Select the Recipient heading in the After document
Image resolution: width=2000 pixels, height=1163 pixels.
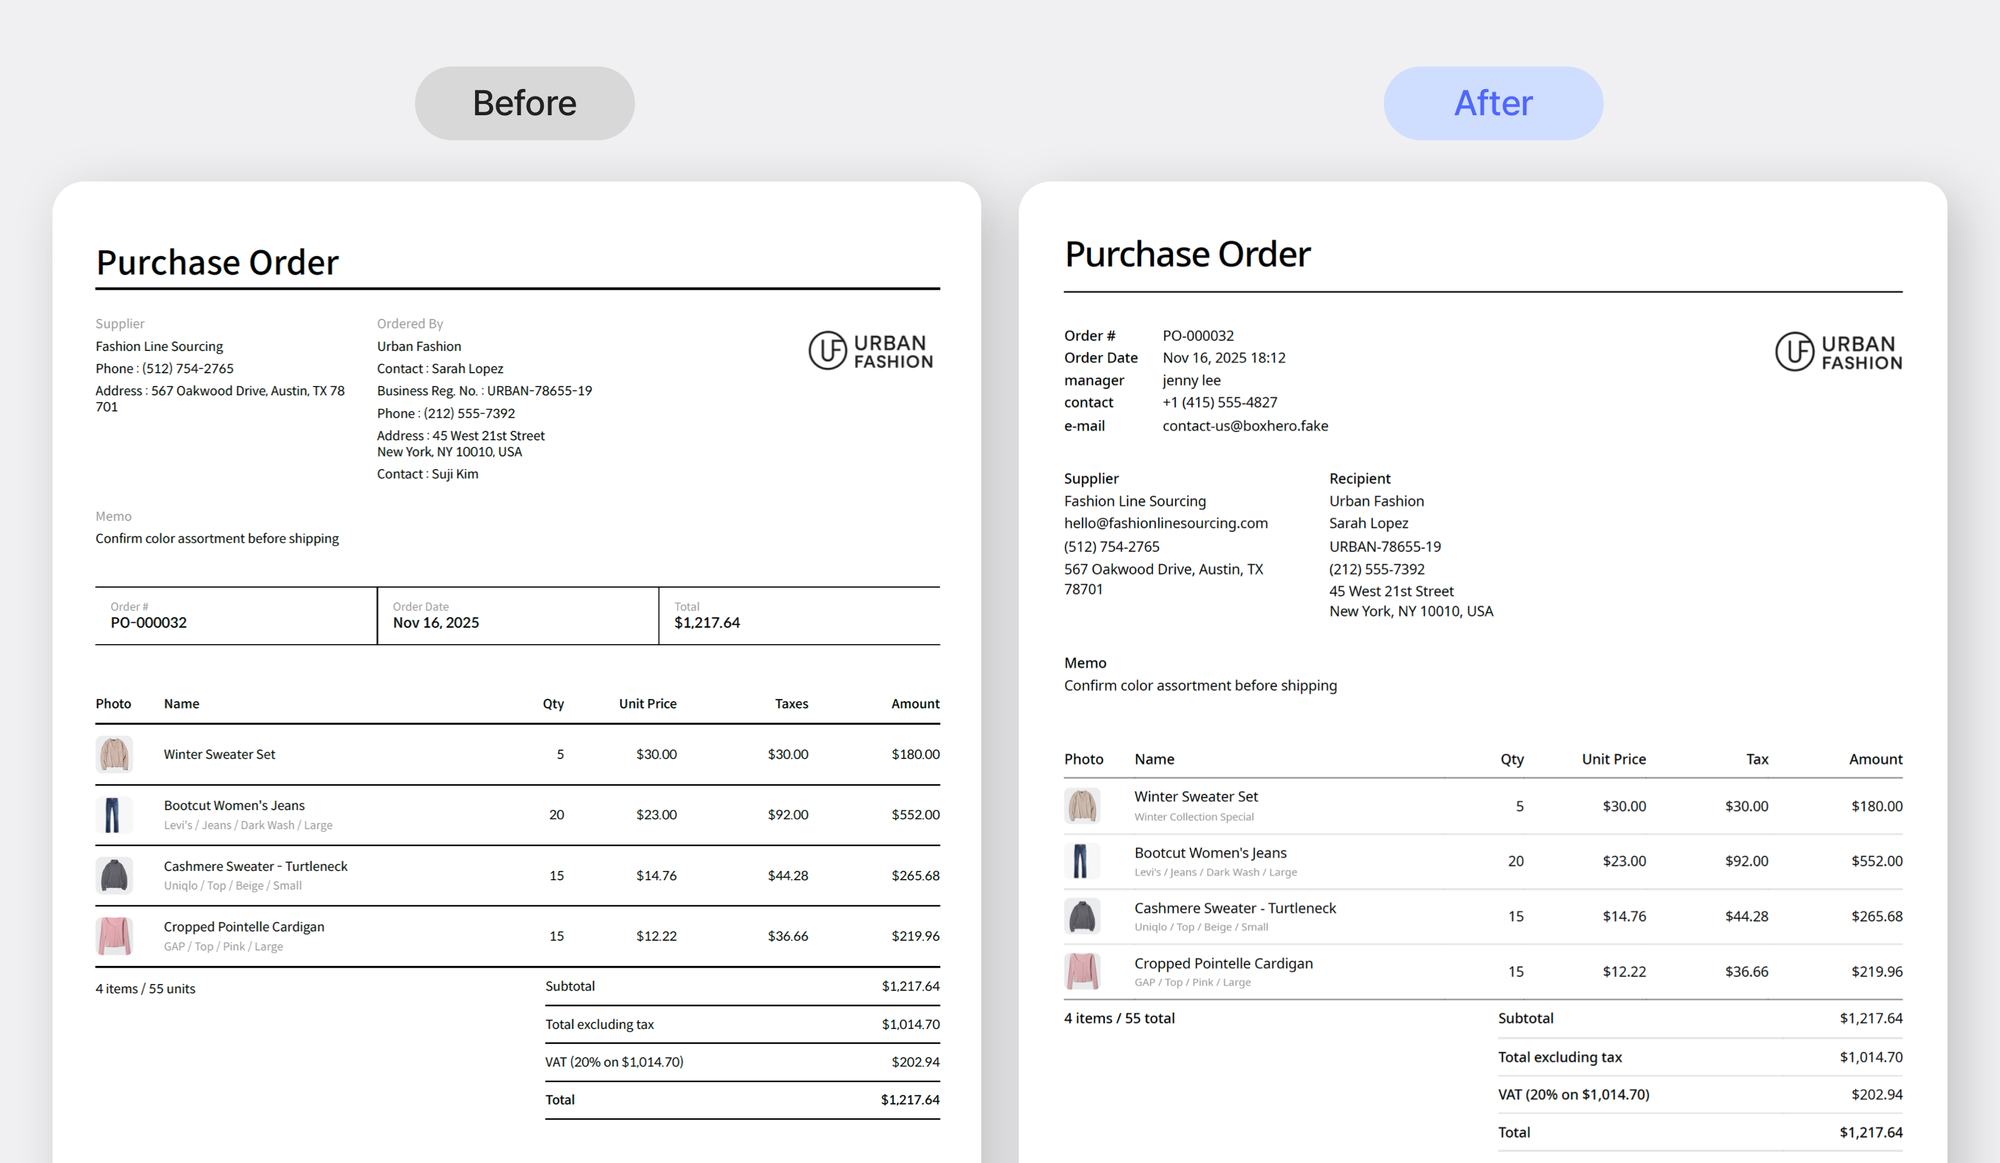1359,478
